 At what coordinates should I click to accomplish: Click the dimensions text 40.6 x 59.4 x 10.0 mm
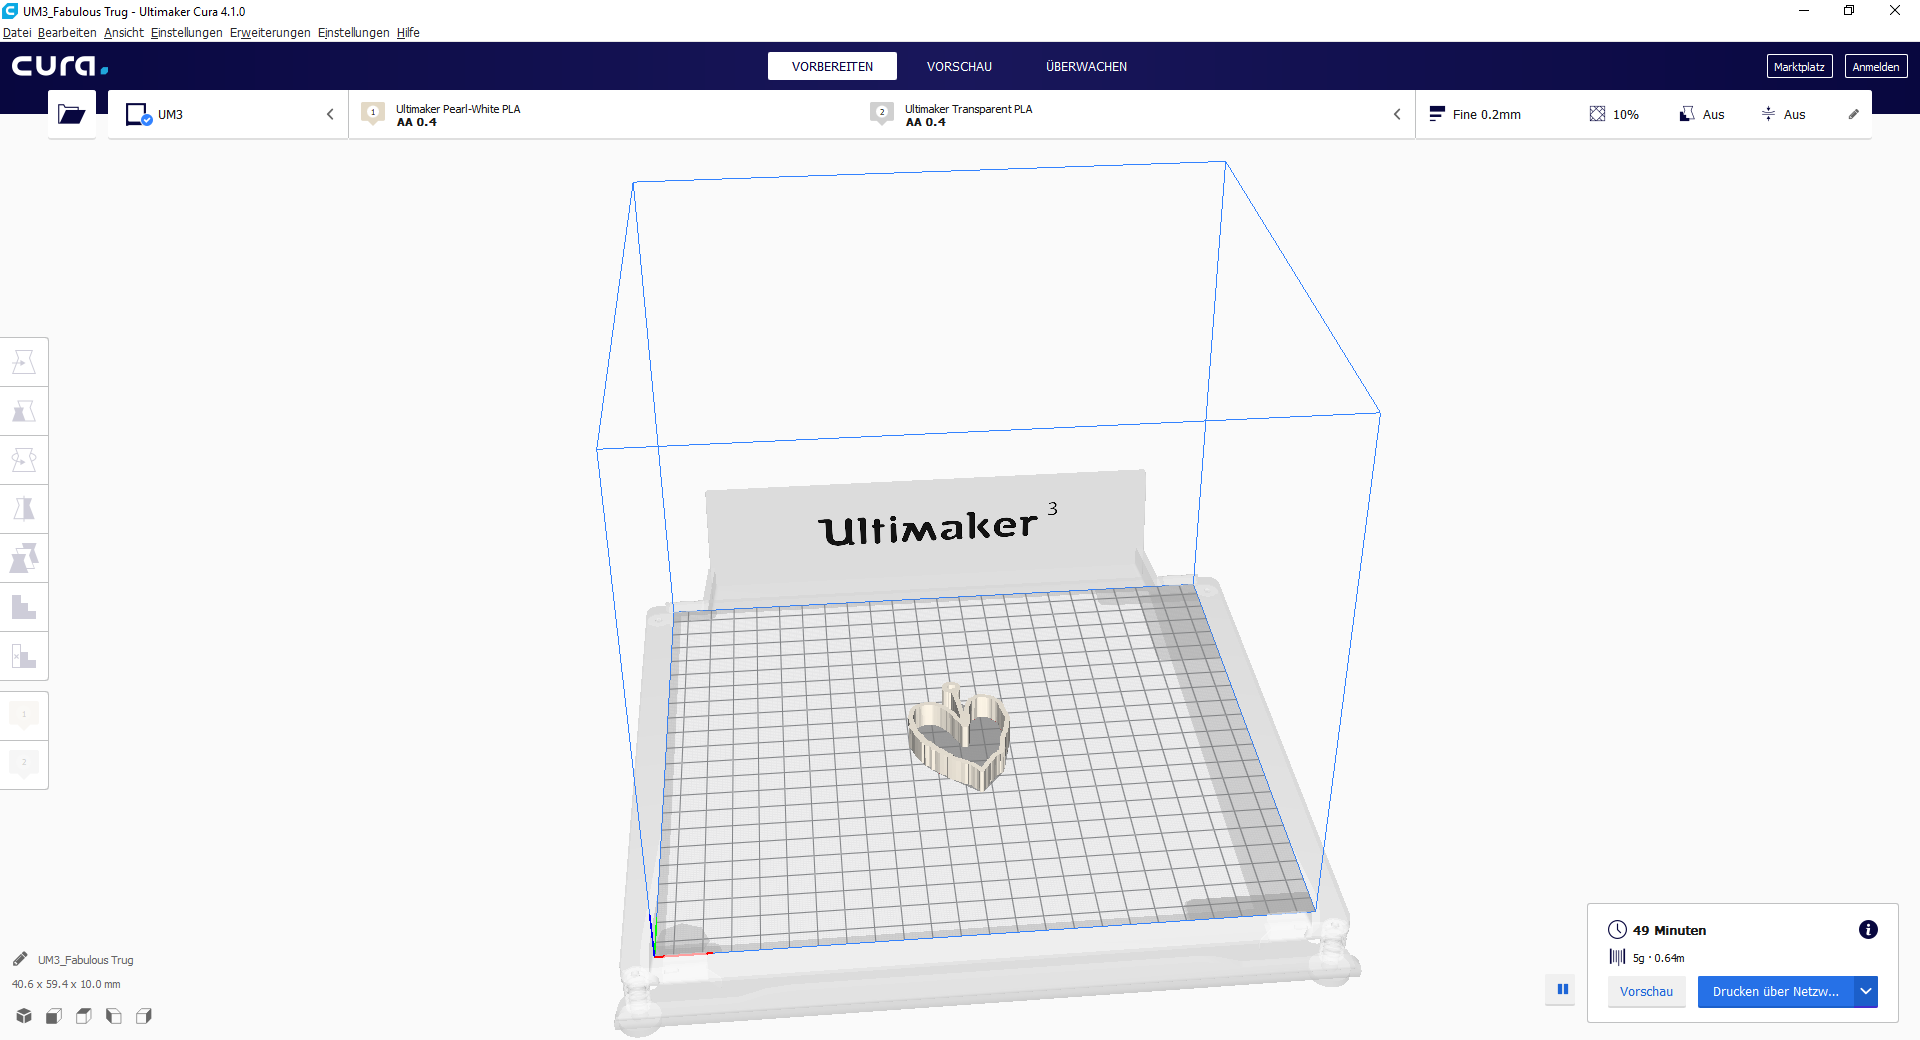(x=66, y=984)
